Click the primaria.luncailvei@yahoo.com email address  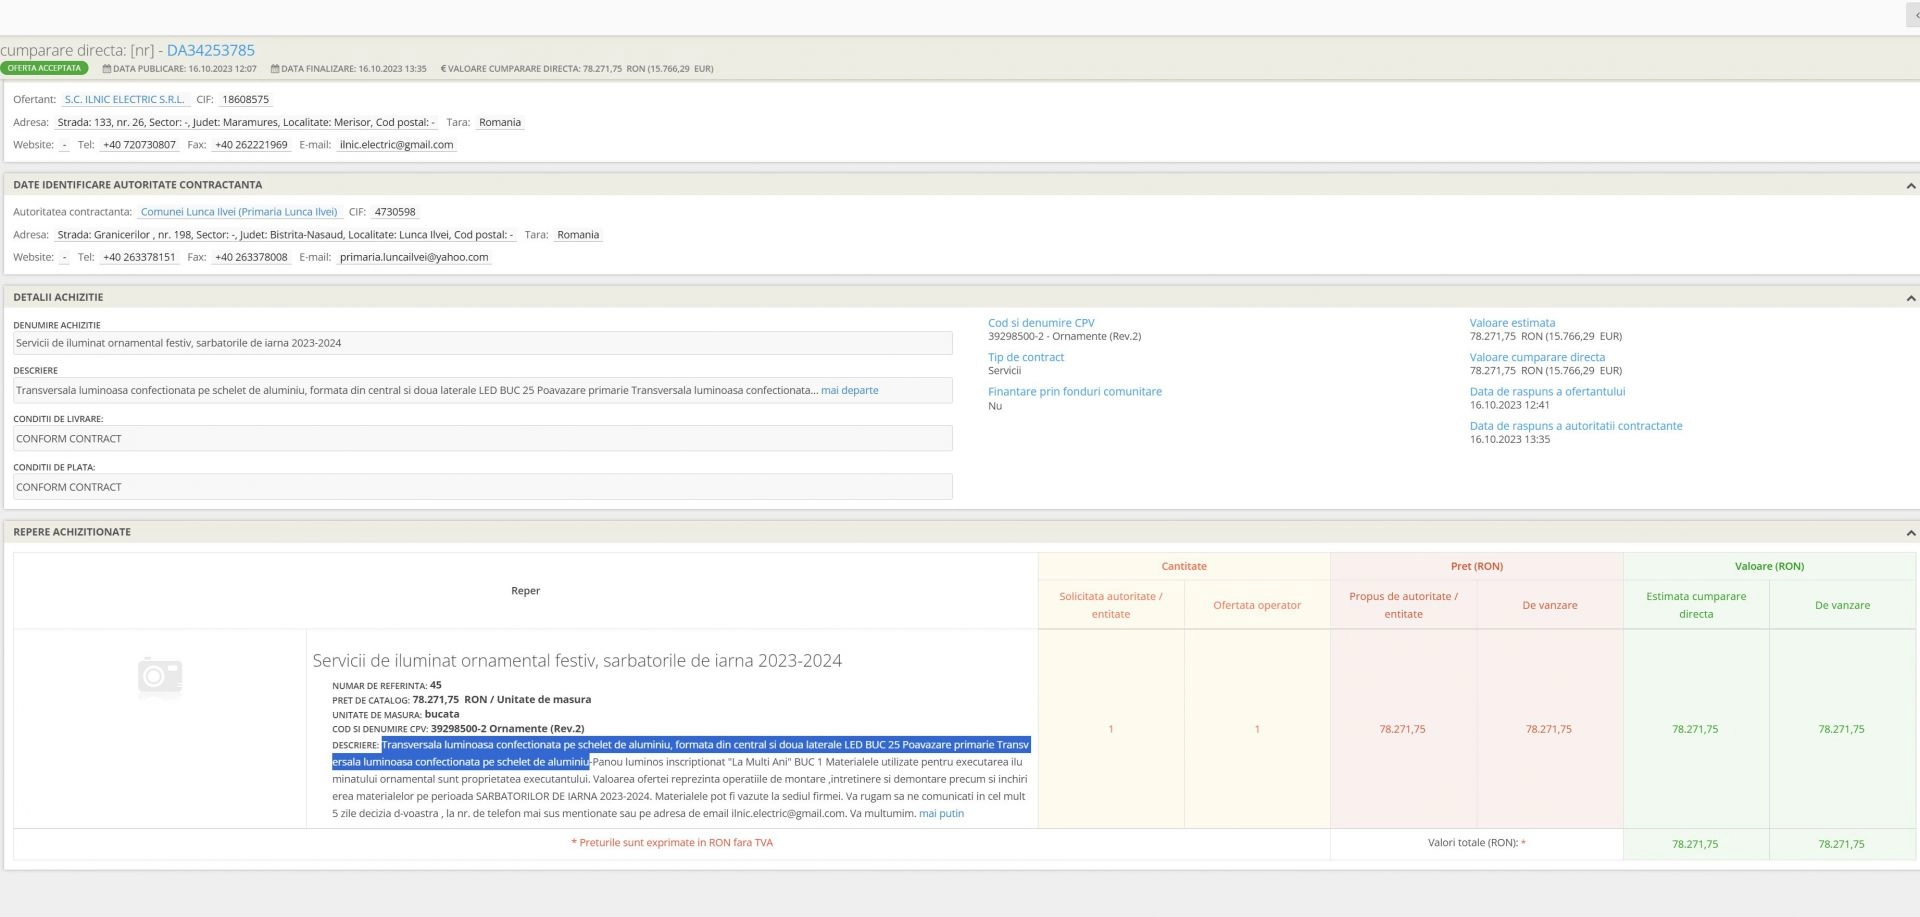point(414,257)
